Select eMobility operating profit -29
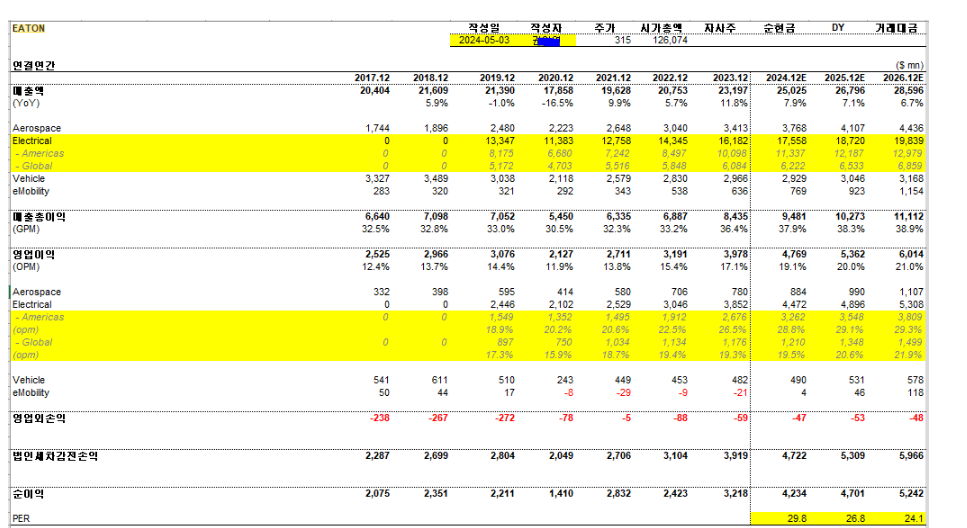This screenshot has width=967, height=528. (x=624, y=393)
